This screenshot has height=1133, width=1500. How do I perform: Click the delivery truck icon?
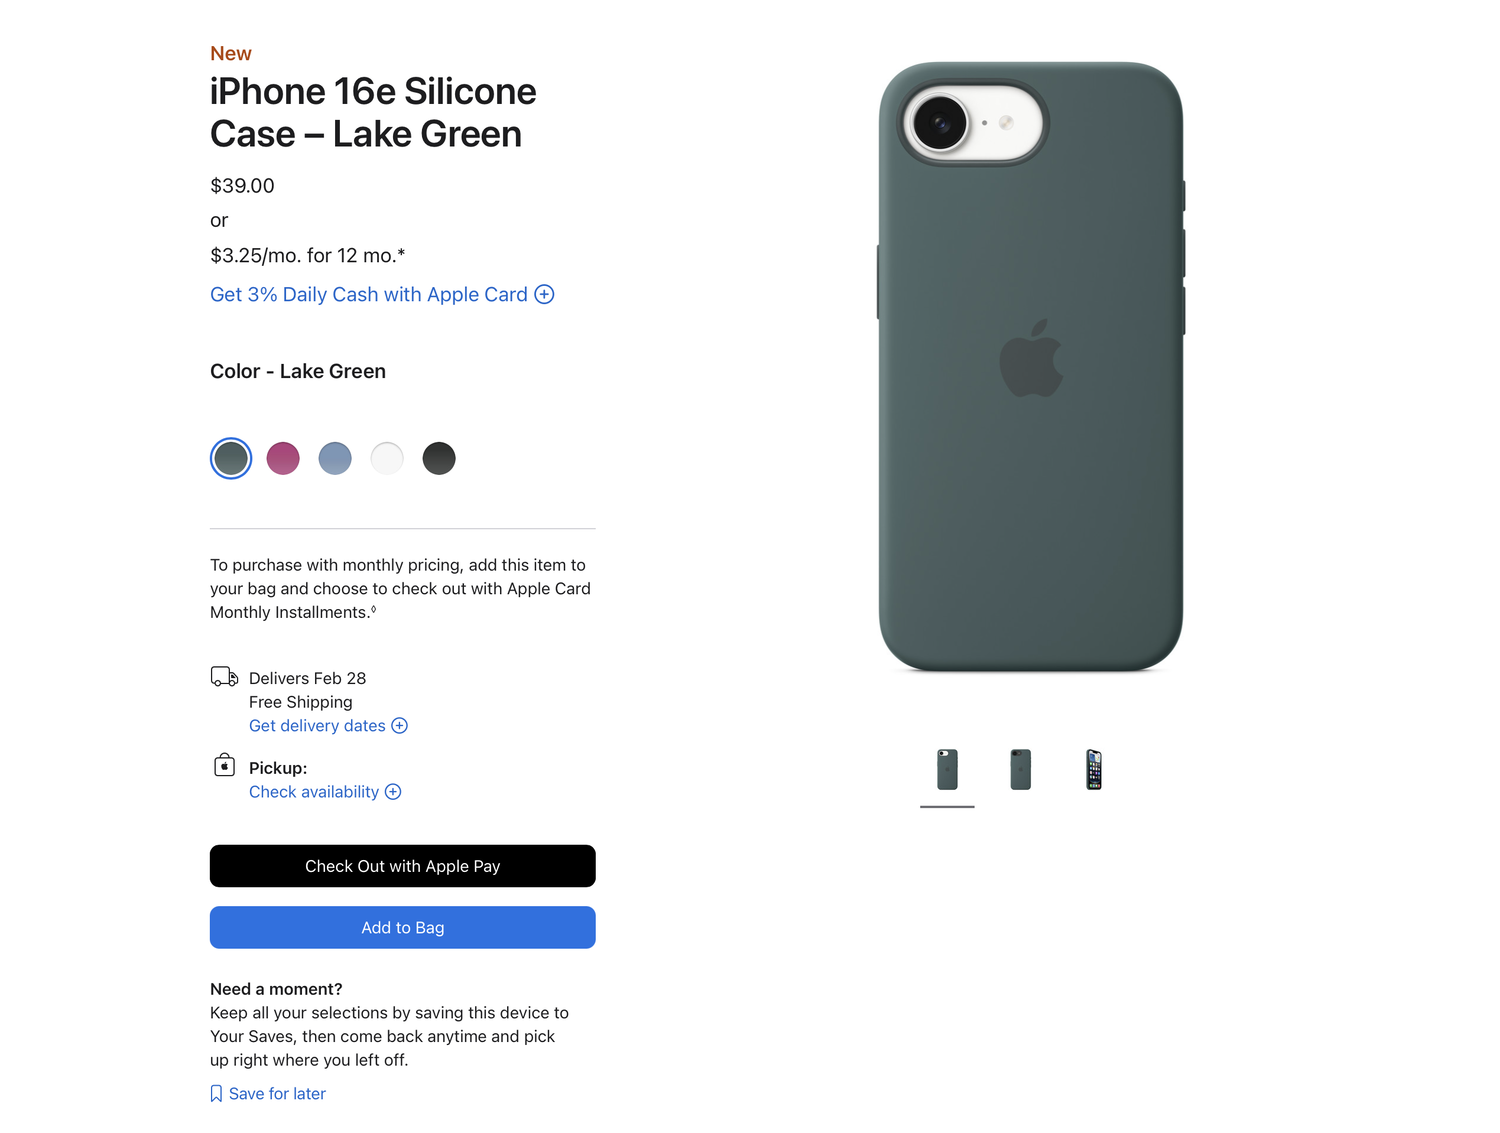[224, 677]
